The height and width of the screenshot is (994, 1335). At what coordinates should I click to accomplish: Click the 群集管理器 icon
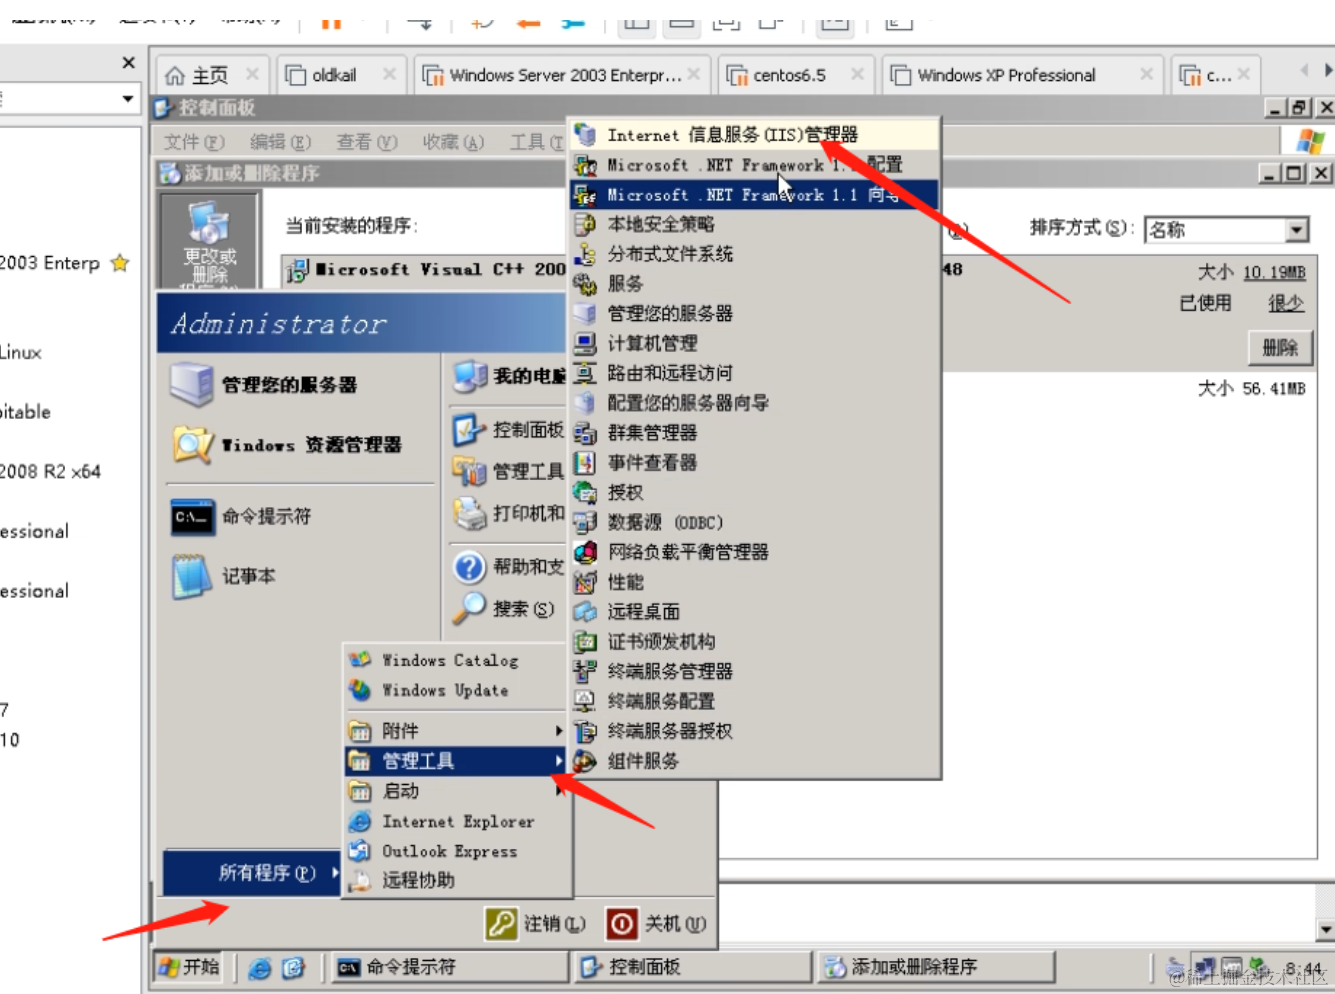click(585, 433)
